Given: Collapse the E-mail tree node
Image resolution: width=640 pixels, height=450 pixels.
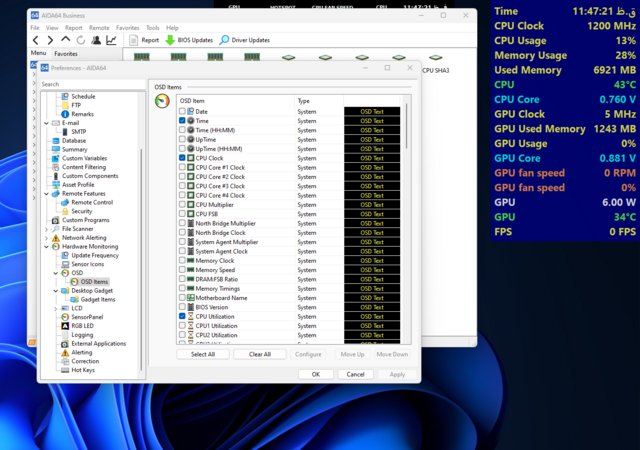Looking at the screenshot, I should (47, 123).
